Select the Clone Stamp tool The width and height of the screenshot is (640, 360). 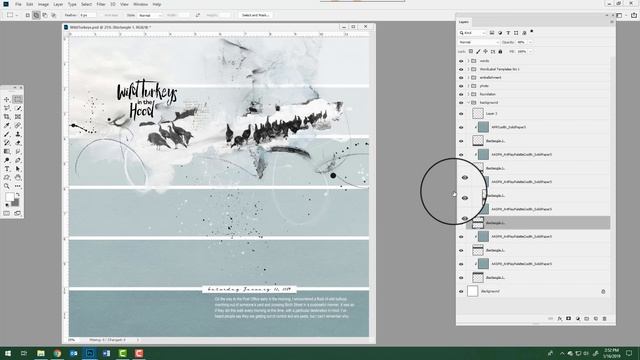pos(18,134)
